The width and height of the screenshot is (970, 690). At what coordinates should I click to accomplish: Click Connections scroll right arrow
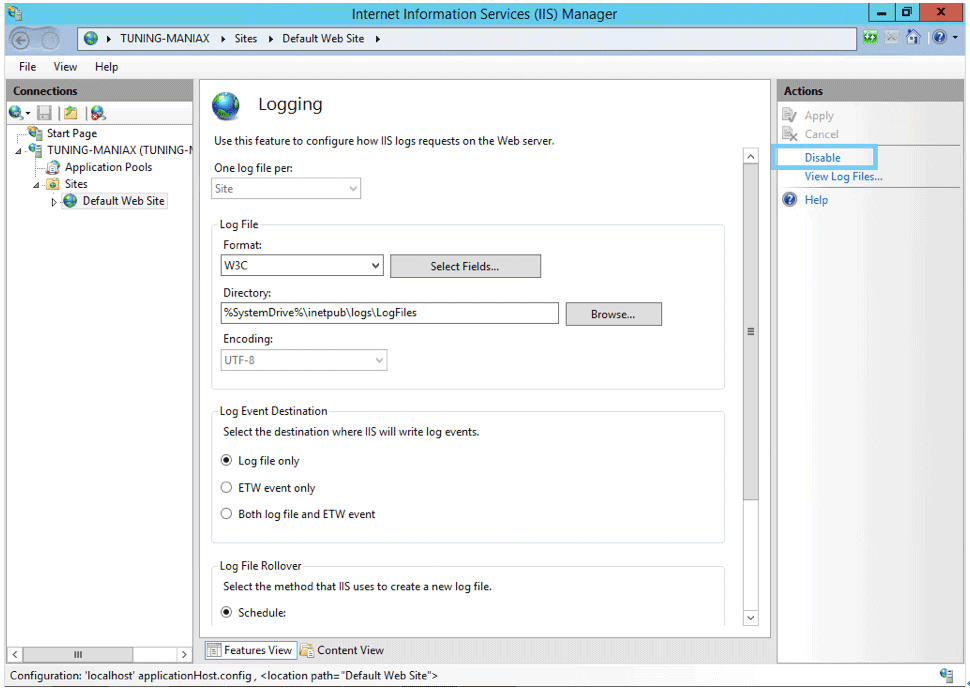point(184,654)
